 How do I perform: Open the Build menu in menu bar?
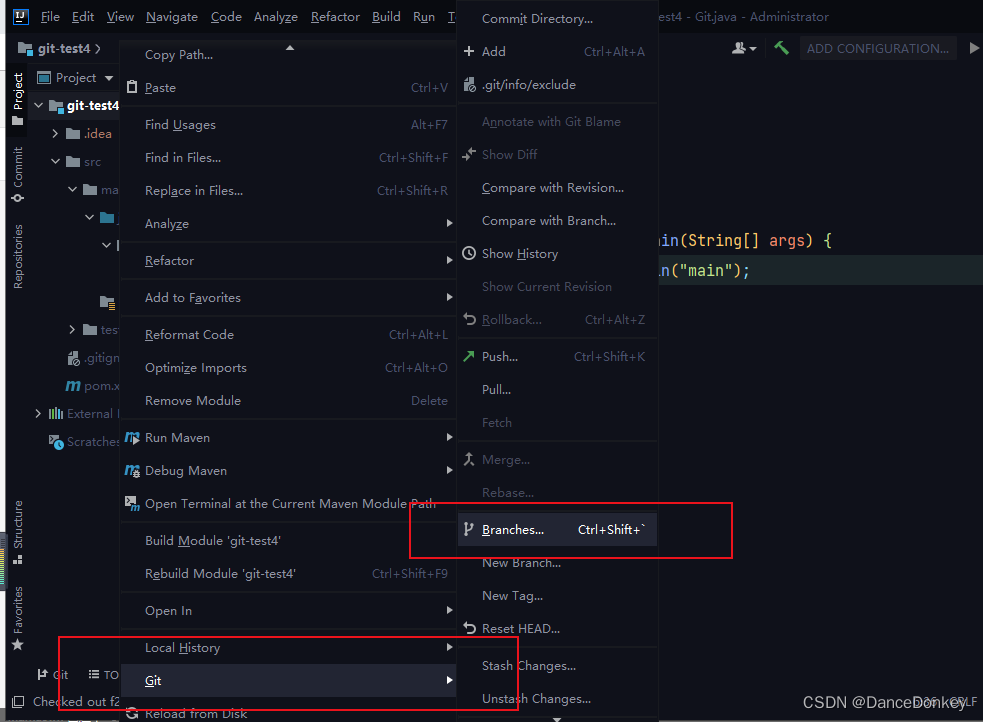[x=386, y=17]
